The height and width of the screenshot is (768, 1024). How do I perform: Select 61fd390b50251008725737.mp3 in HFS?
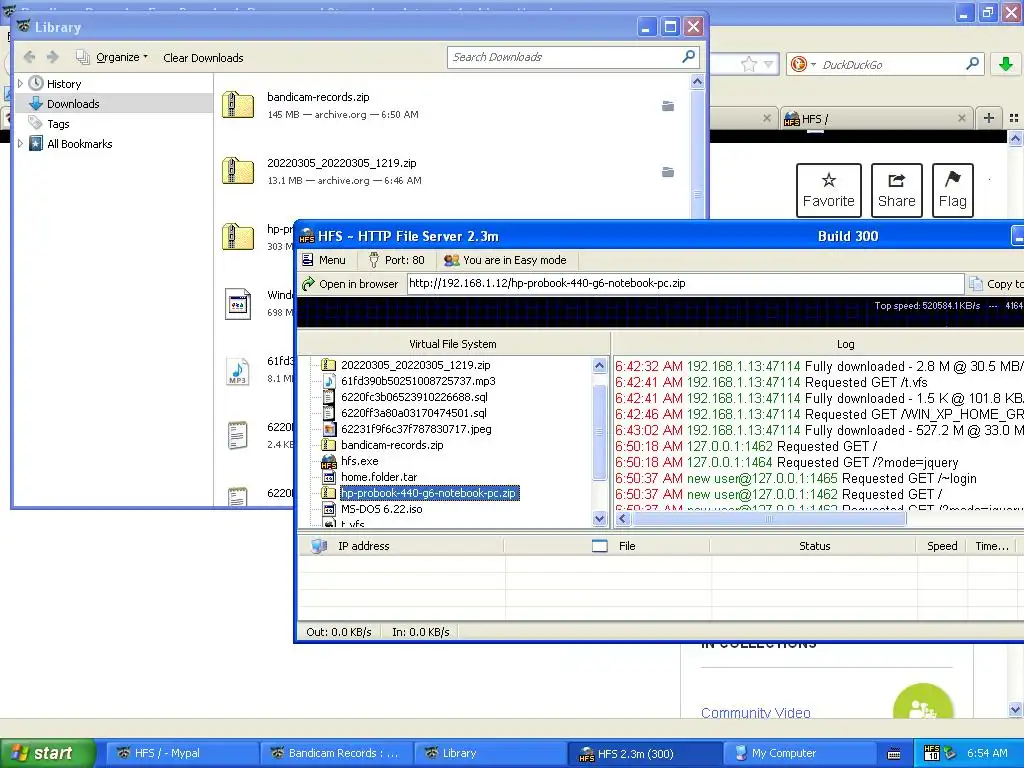click(418, 381)
